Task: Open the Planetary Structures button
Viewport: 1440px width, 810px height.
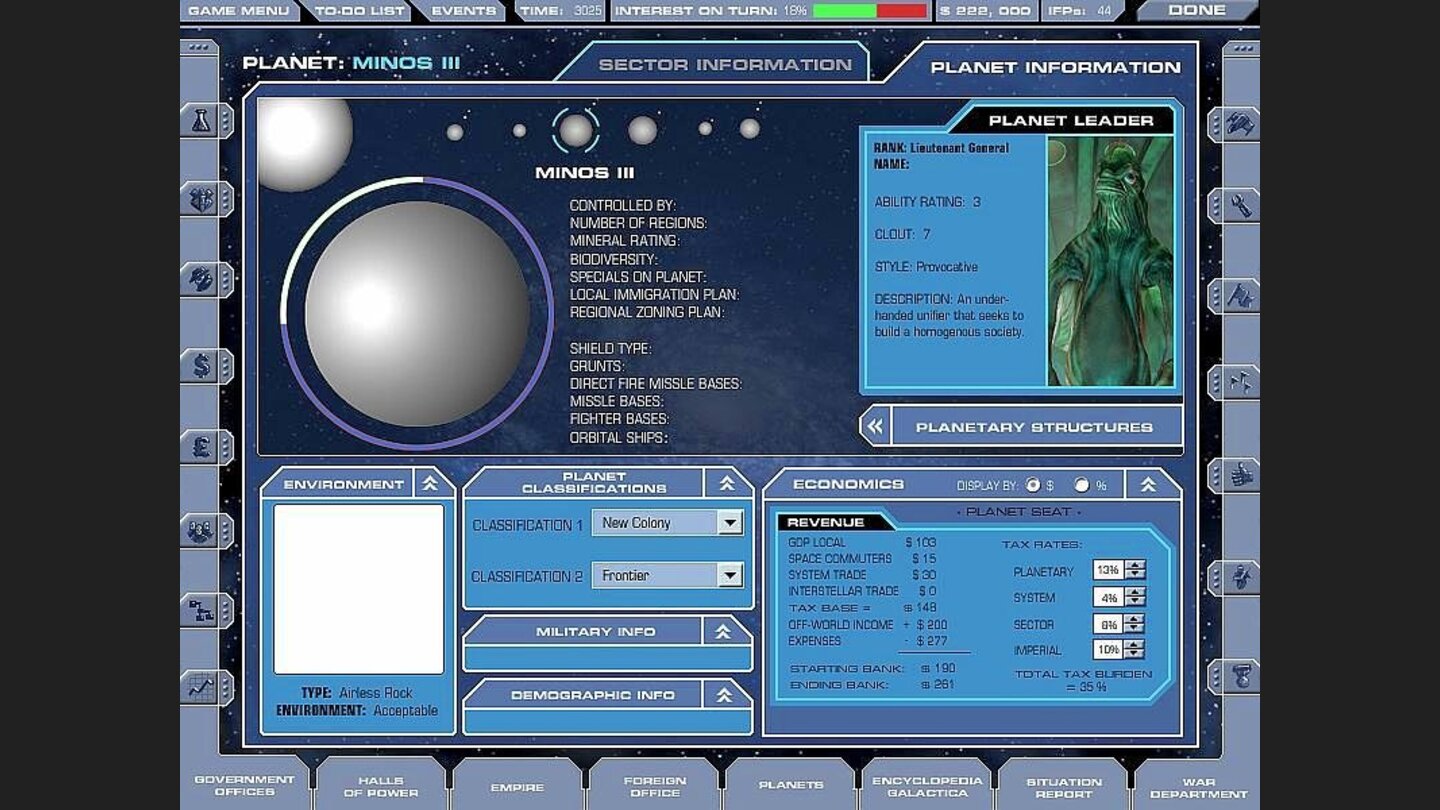Action: point(1021,427)
